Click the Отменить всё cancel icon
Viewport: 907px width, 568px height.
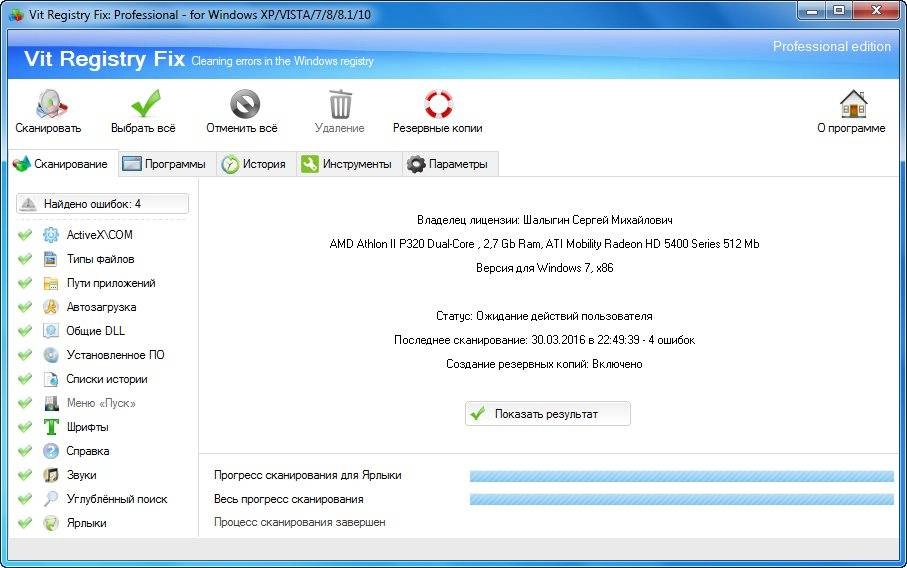pos(245,104)
